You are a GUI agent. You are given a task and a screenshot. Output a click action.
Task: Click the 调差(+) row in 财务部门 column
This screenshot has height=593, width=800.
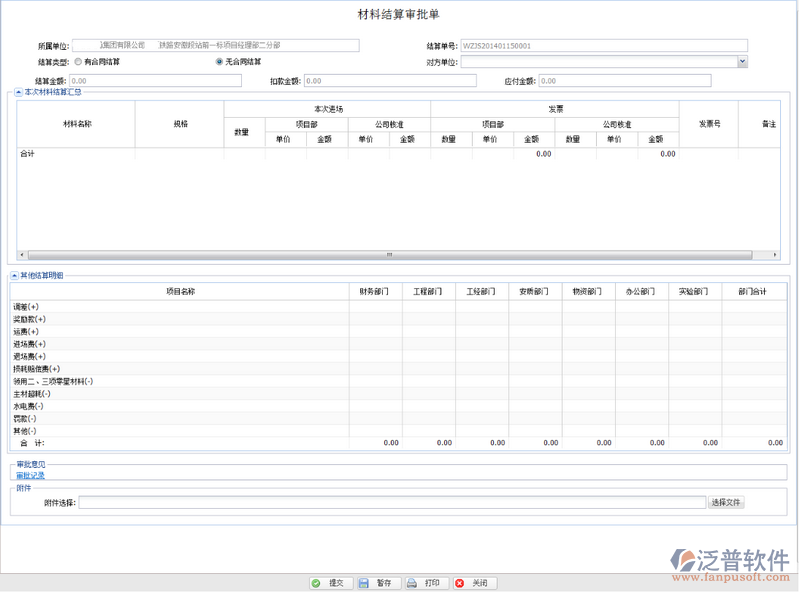click(x=375, y=307)
